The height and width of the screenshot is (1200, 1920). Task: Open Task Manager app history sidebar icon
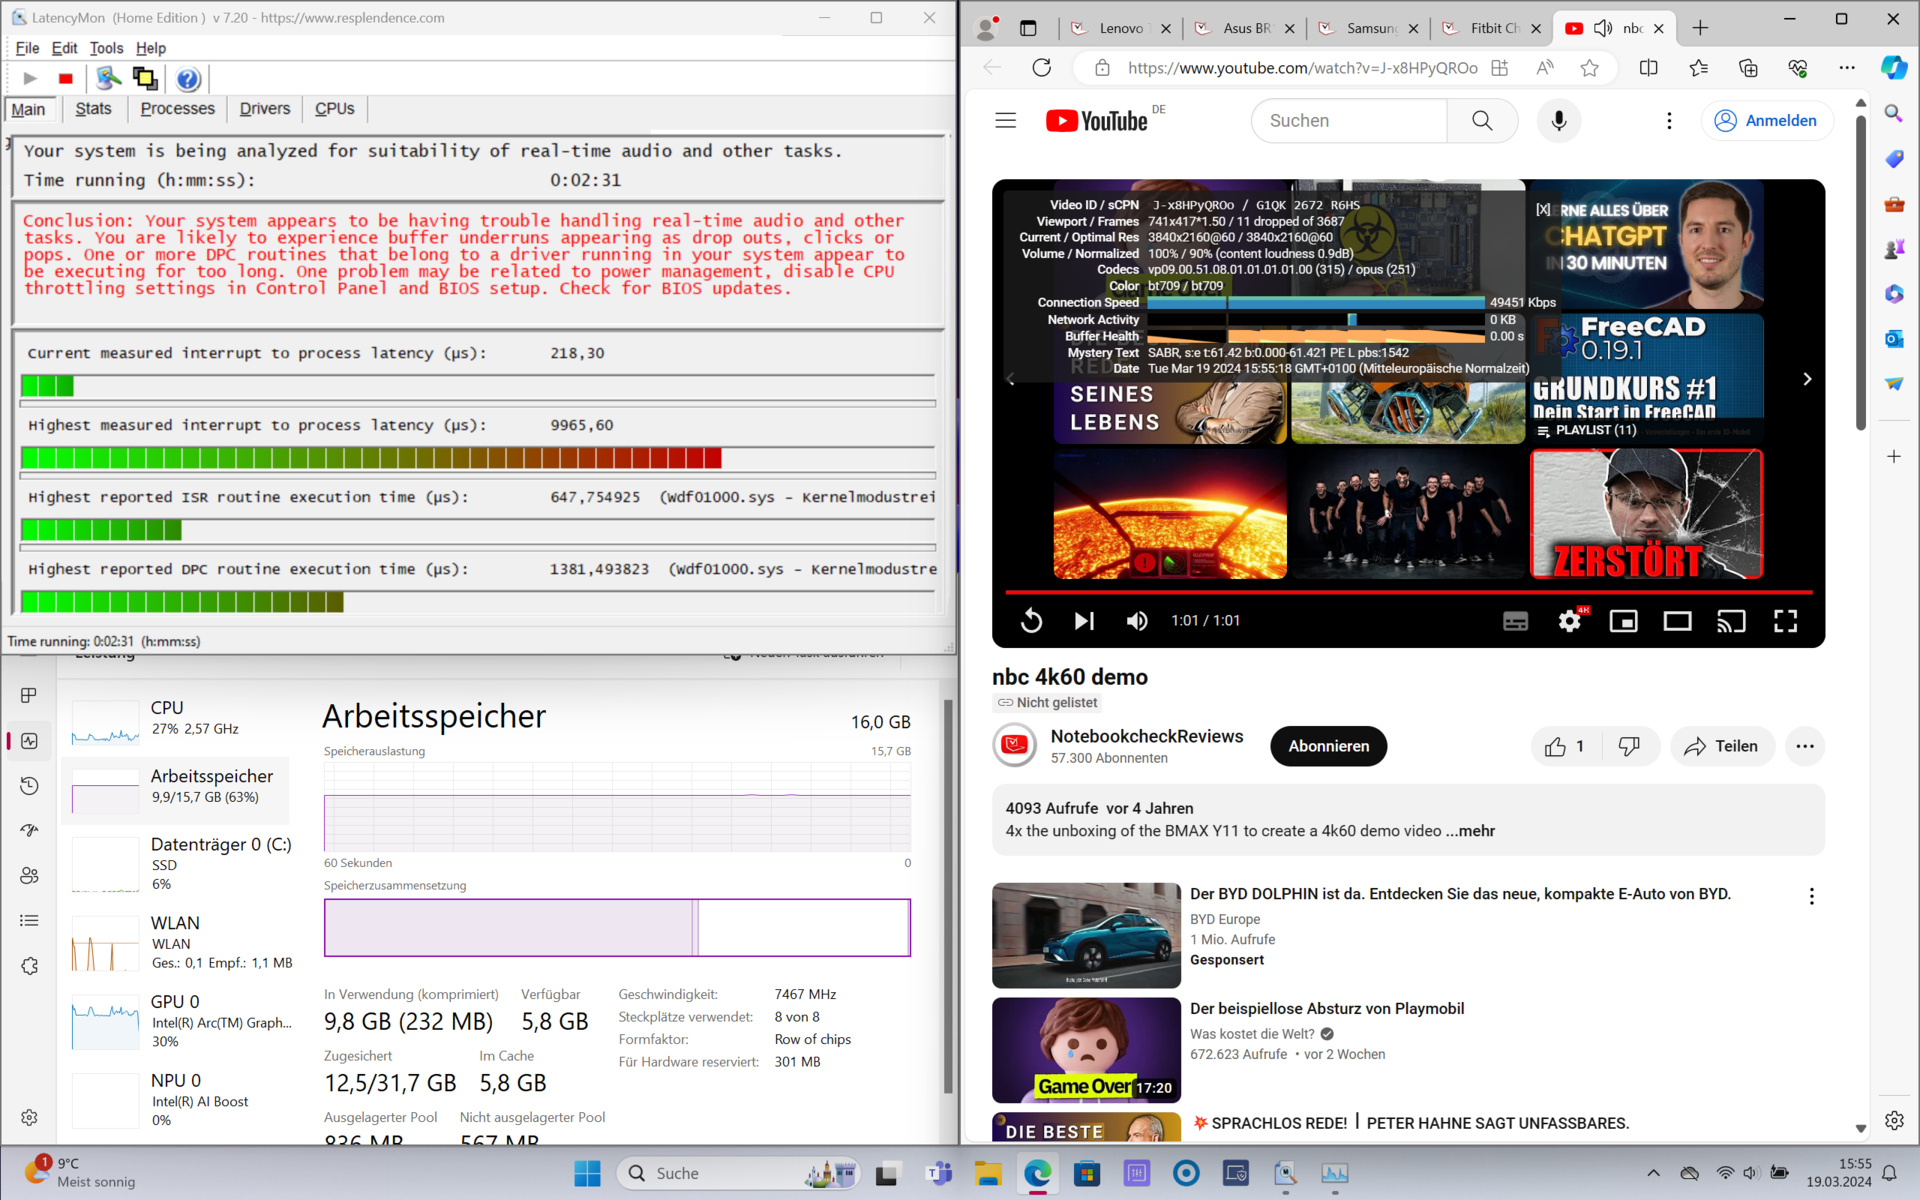click(x=29, y=786)
